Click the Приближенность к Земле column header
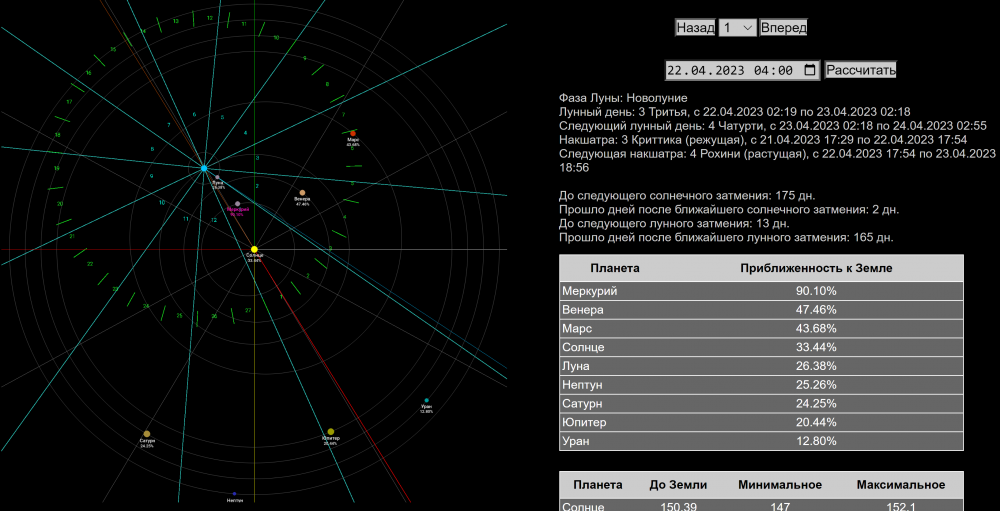The image size is (1000, 511). tap(815, 268)
